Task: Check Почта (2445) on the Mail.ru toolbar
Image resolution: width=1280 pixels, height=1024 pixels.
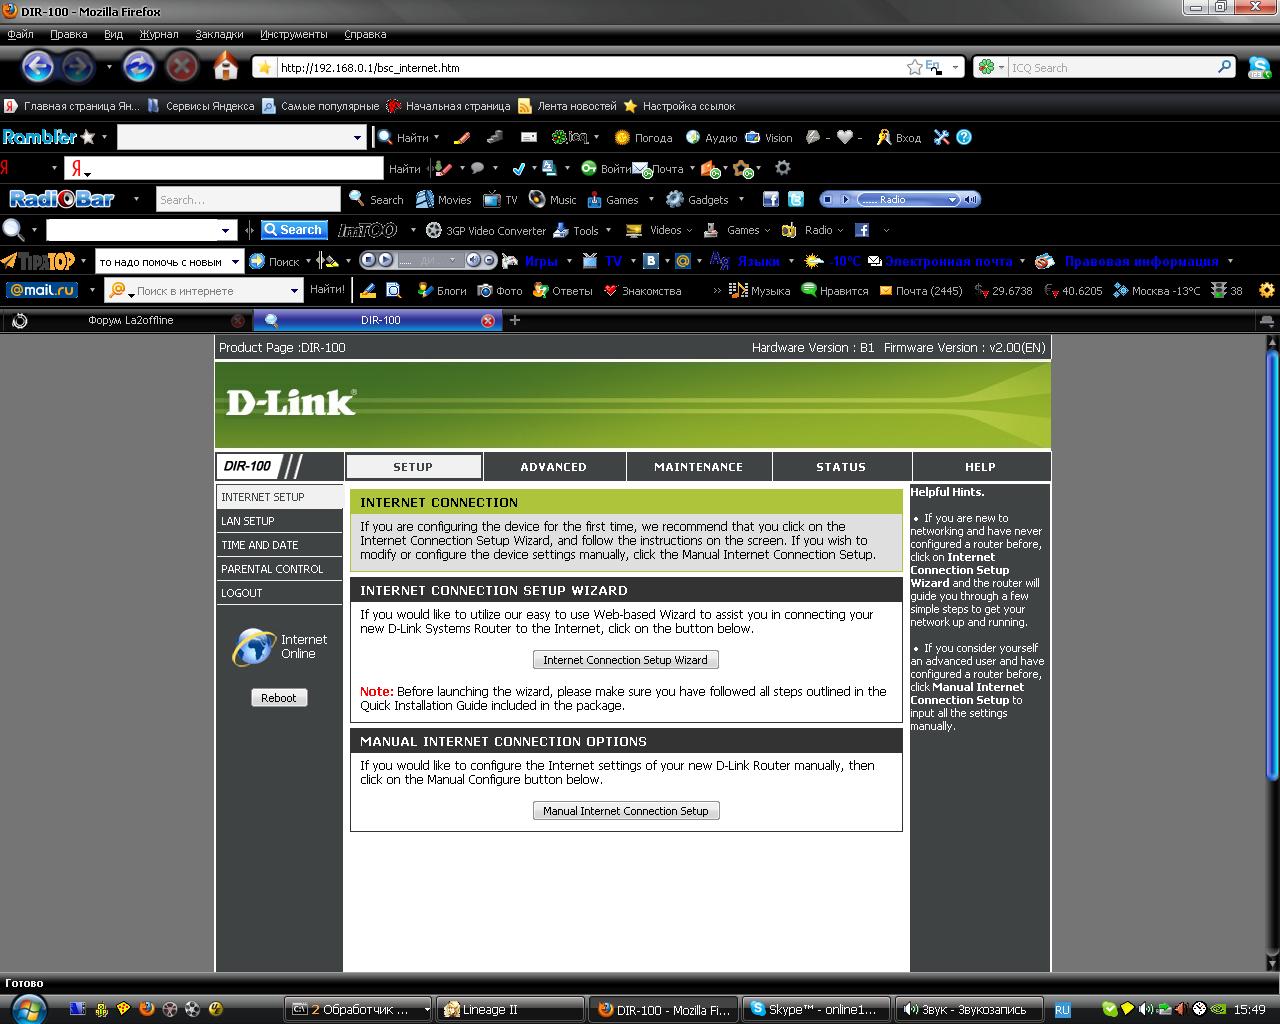Action: (921, 291)
